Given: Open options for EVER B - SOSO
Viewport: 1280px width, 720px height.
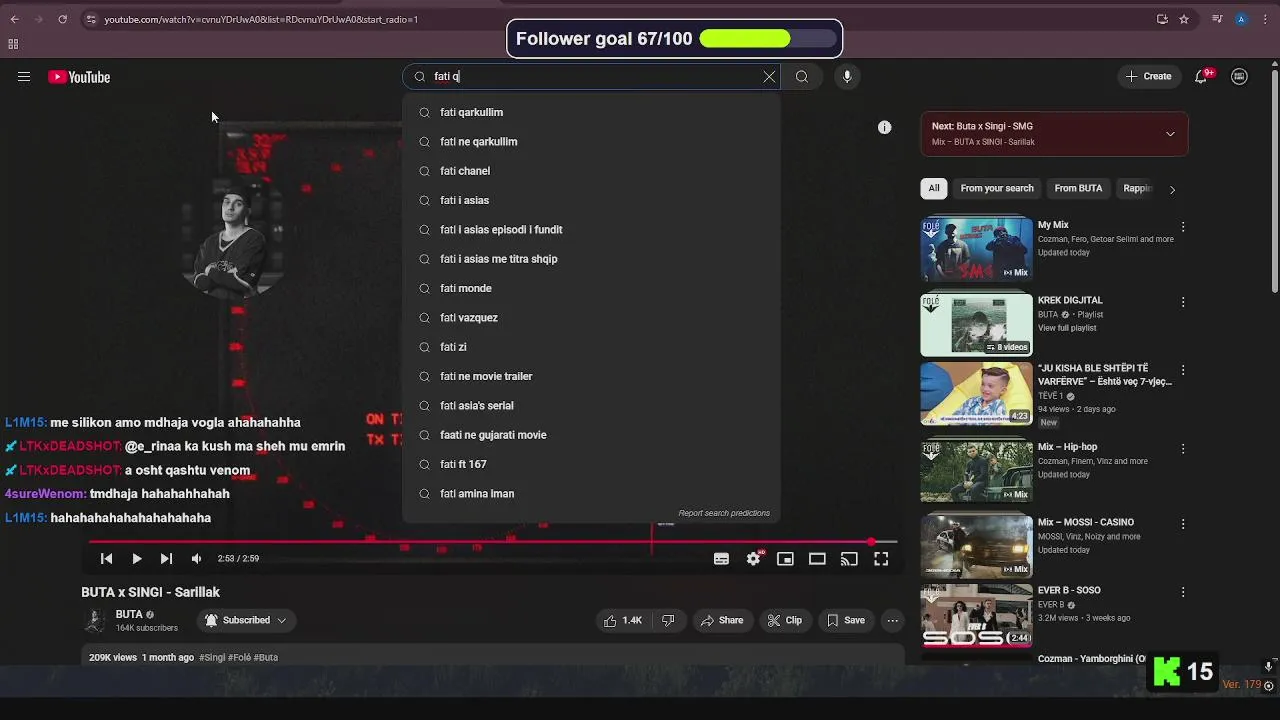Looking at the screenshot, I should [x=1183, y=592].
